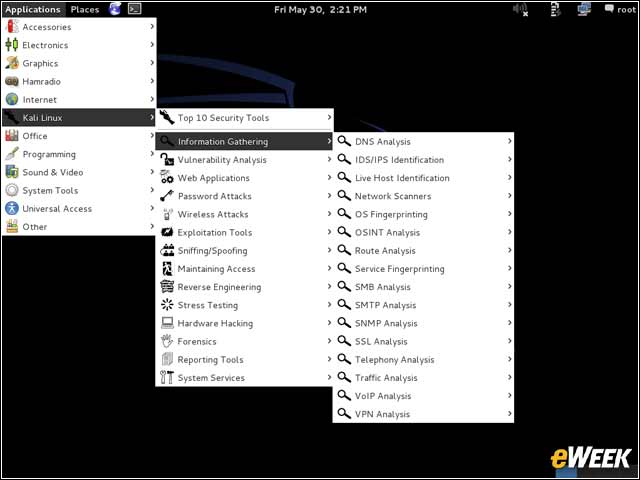Click the muted volume icon
The image size is (640, 480).
pos(520,9)
